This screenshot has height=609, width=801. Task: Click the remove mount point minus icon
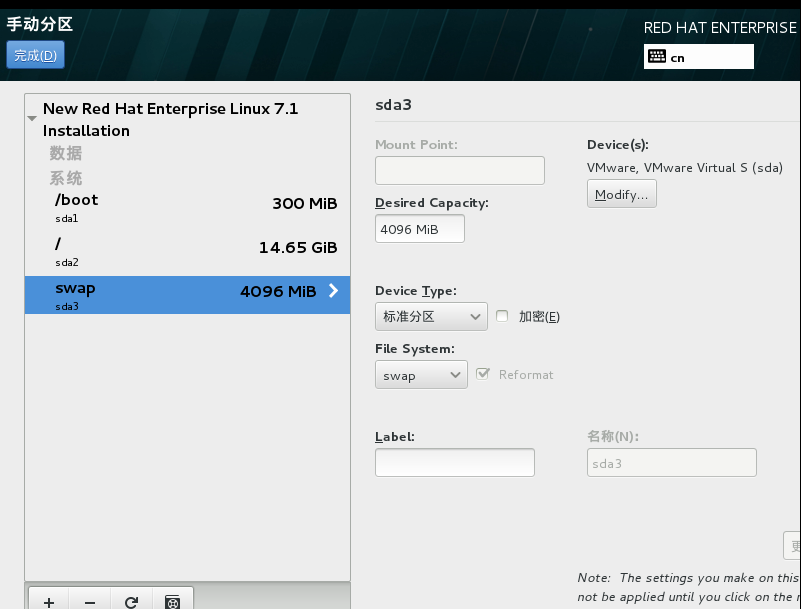pos(90,601)
